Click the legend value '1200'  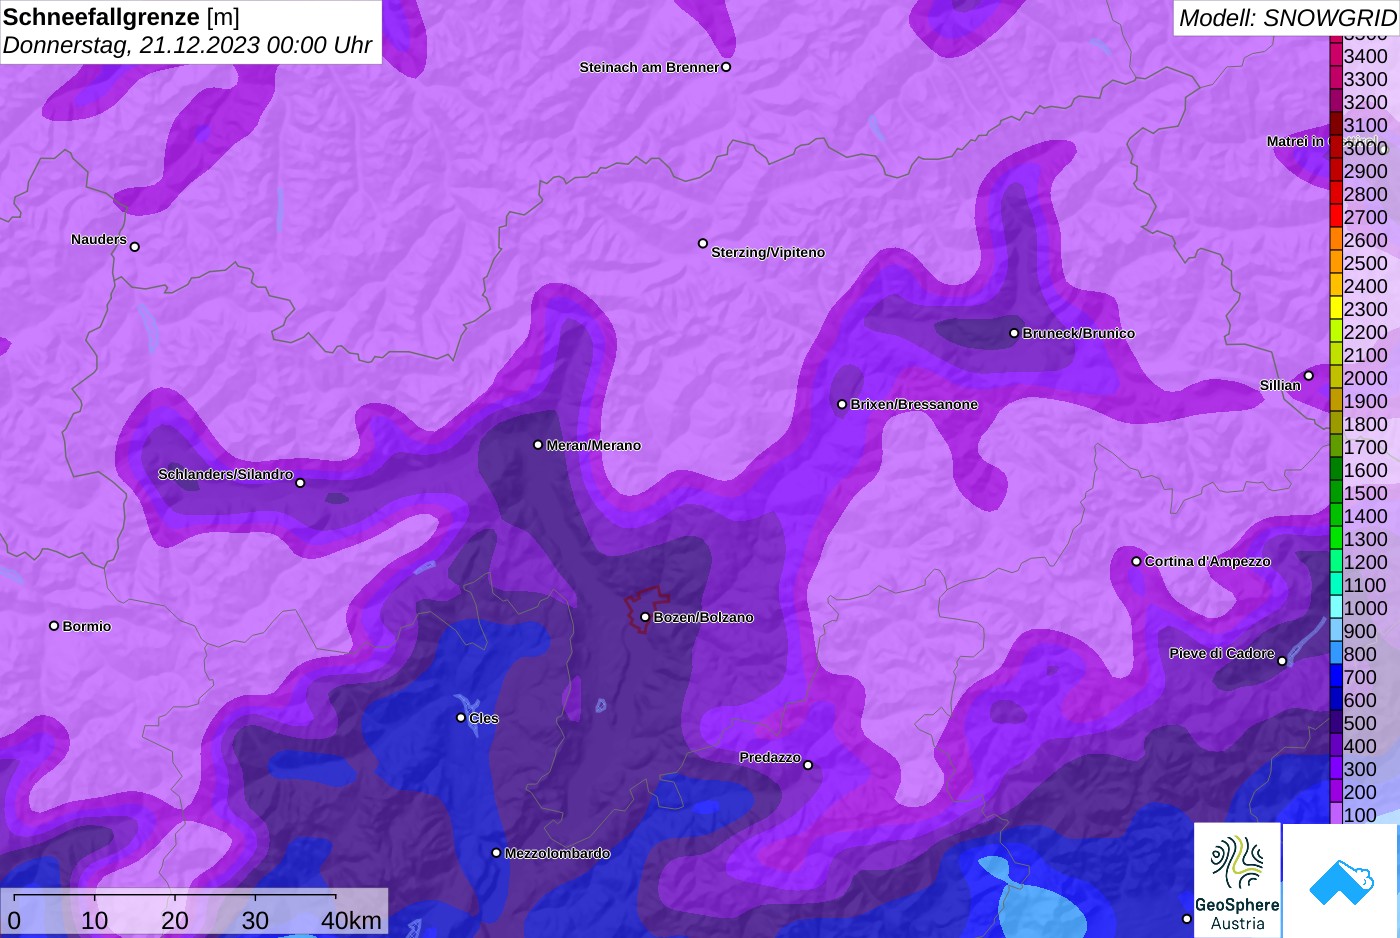click(1366, 562)
